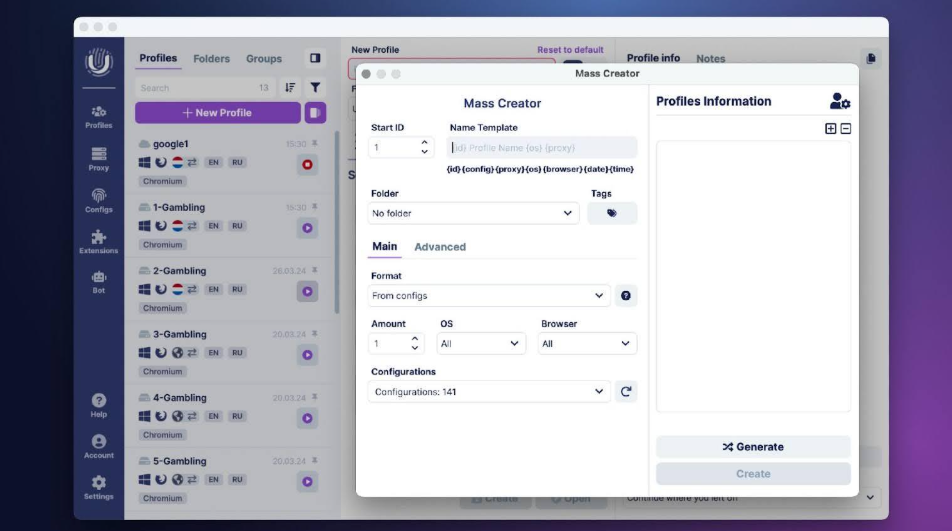Click the New Profile button

point(217,113)
